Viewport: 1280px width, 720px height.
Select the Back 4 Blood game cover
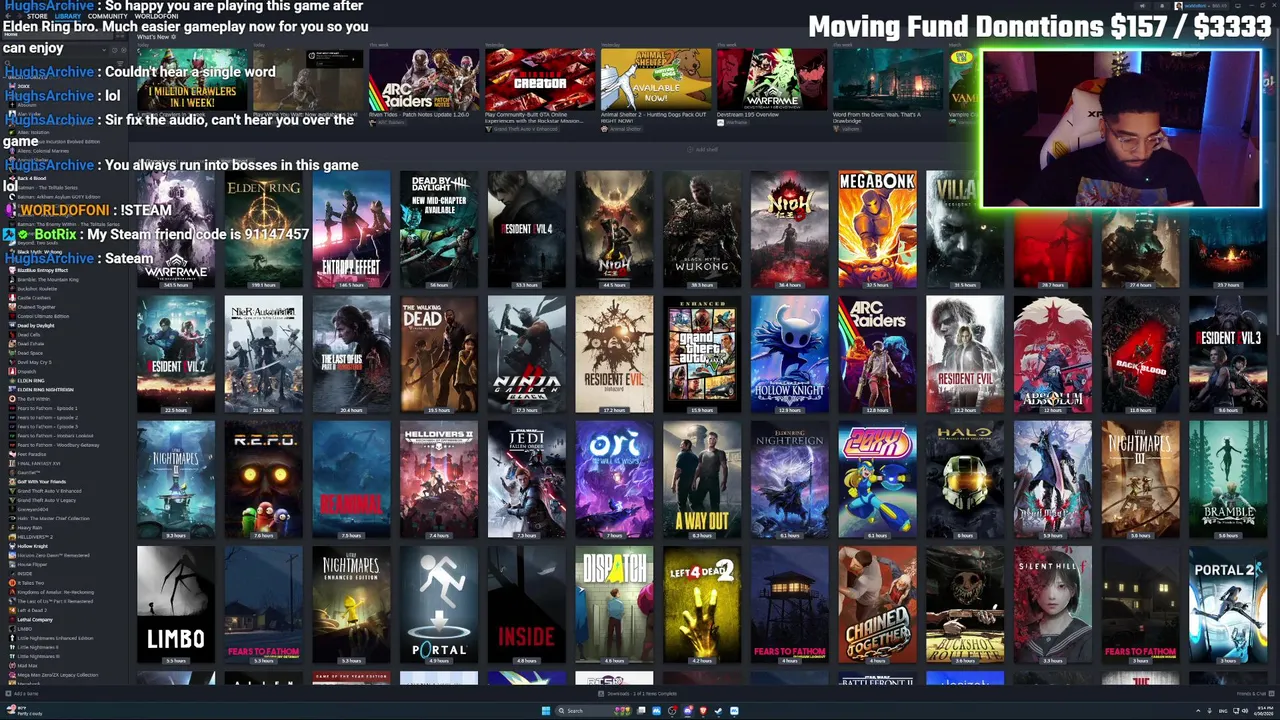click(x=1140, y=354)
